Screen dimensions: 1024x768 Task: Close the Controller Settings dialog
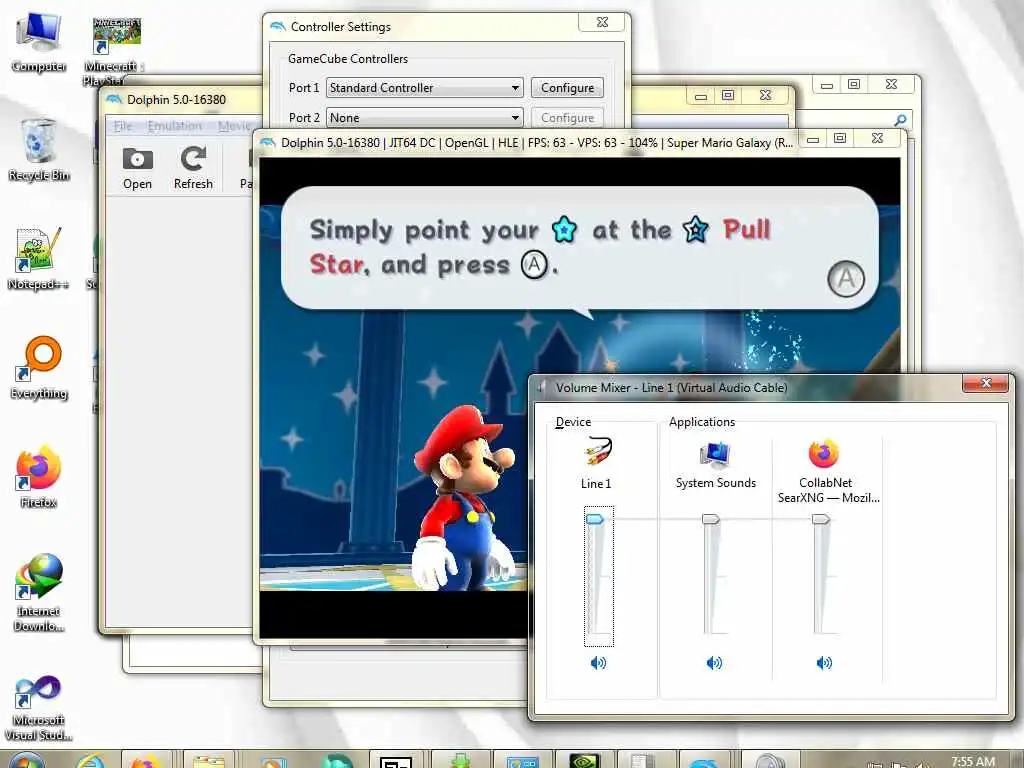(601, 22)
